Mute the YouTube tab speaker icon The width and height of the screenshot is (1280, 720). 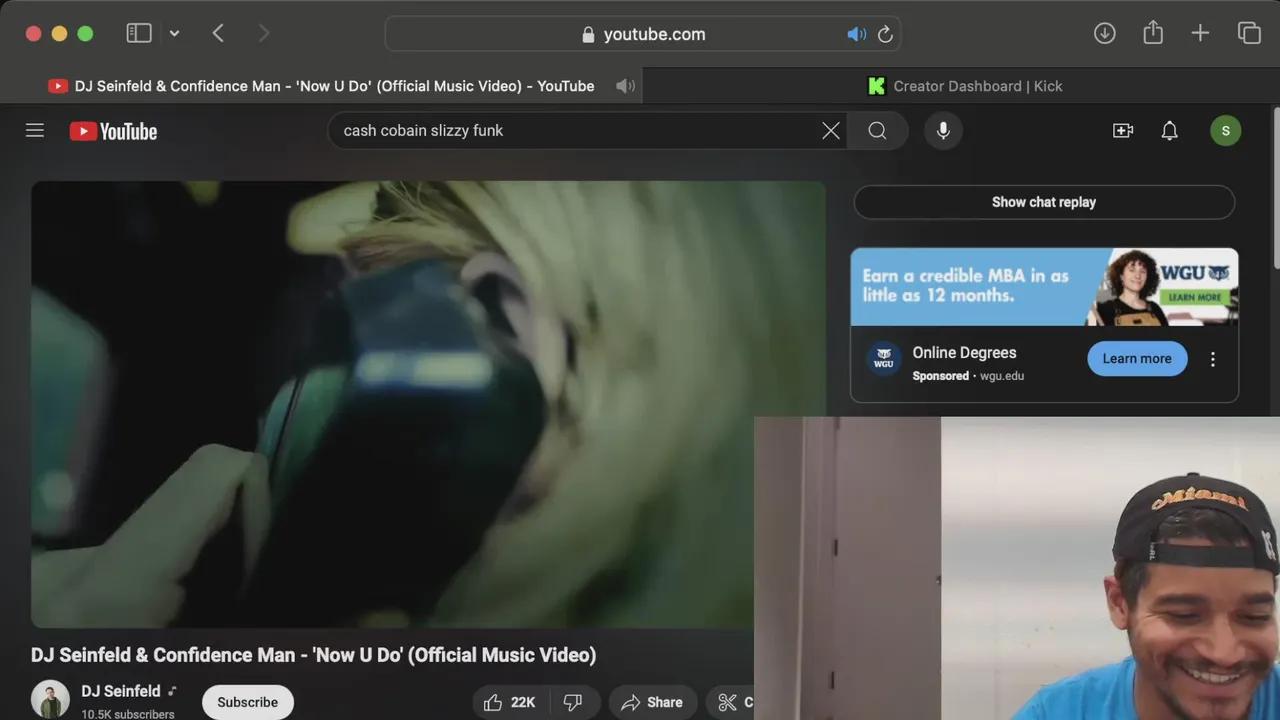(625, 86)
